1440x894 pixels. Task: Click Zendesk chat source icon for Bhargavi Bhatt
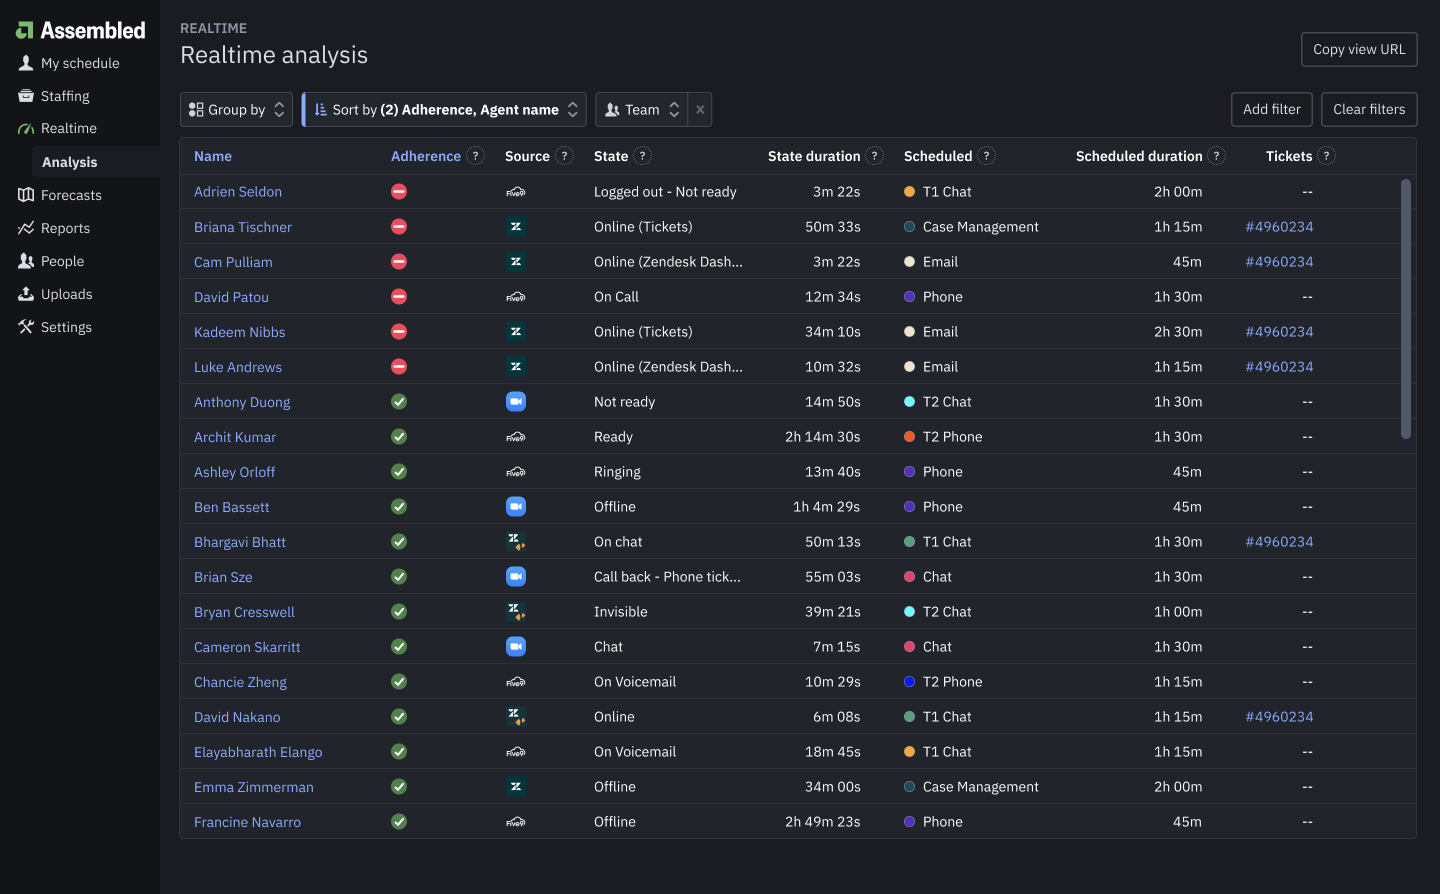[x=516, y=542]
